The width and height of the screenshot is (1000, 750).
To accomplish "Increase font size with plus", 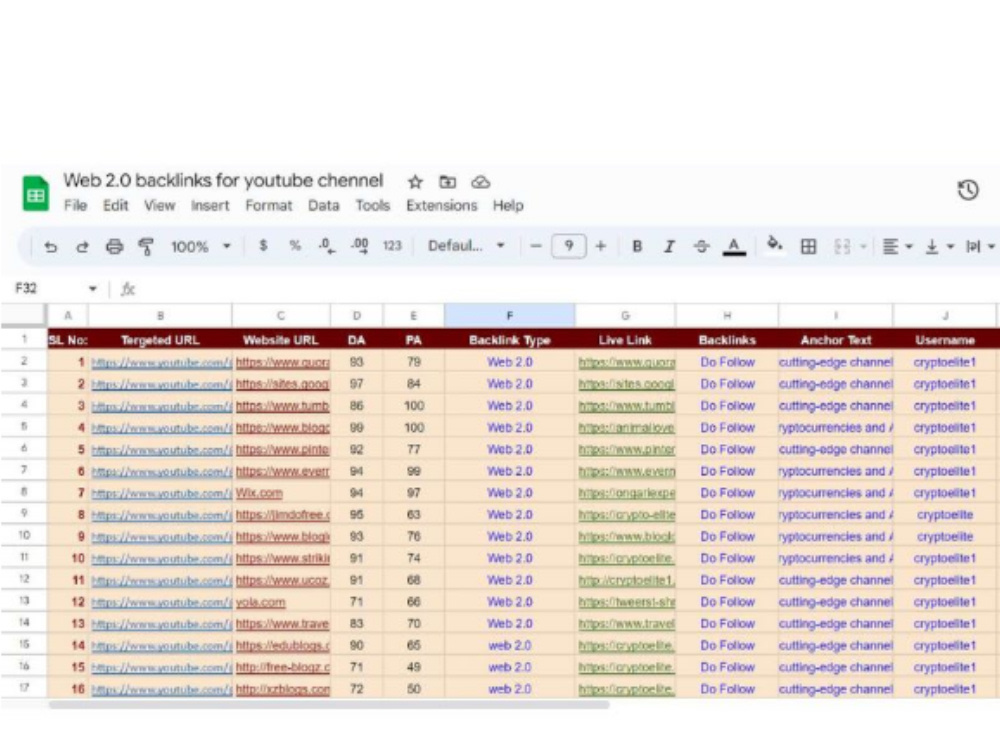I will click(600, 246).
